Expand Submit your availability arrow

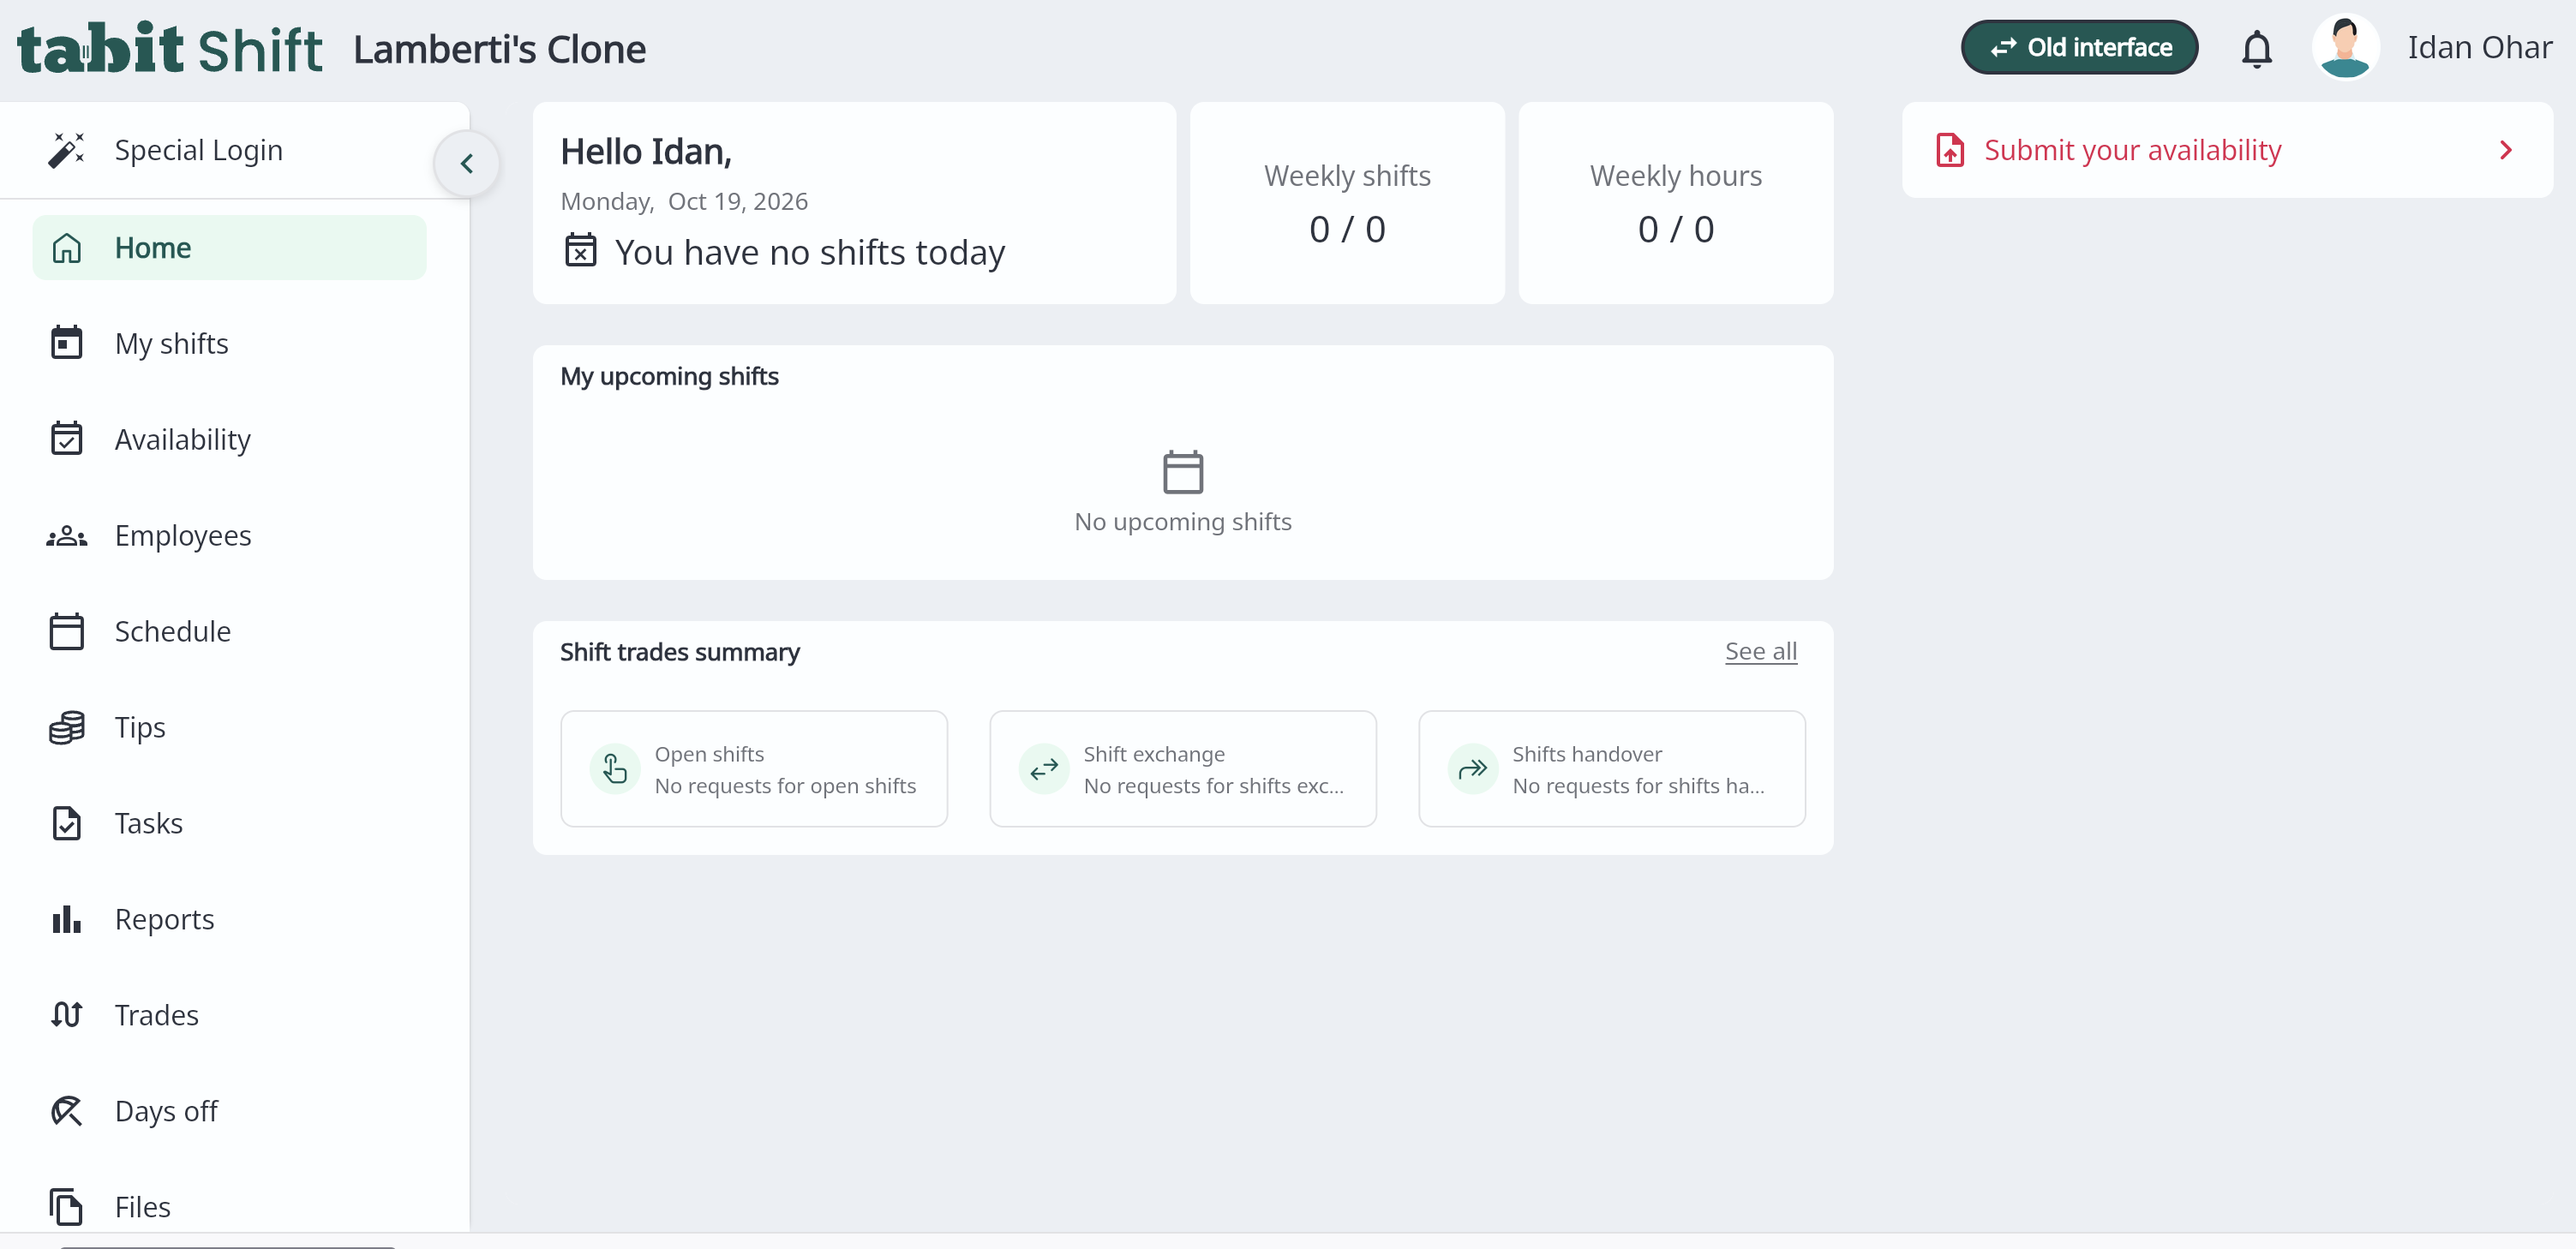[x=2506, y=150]
